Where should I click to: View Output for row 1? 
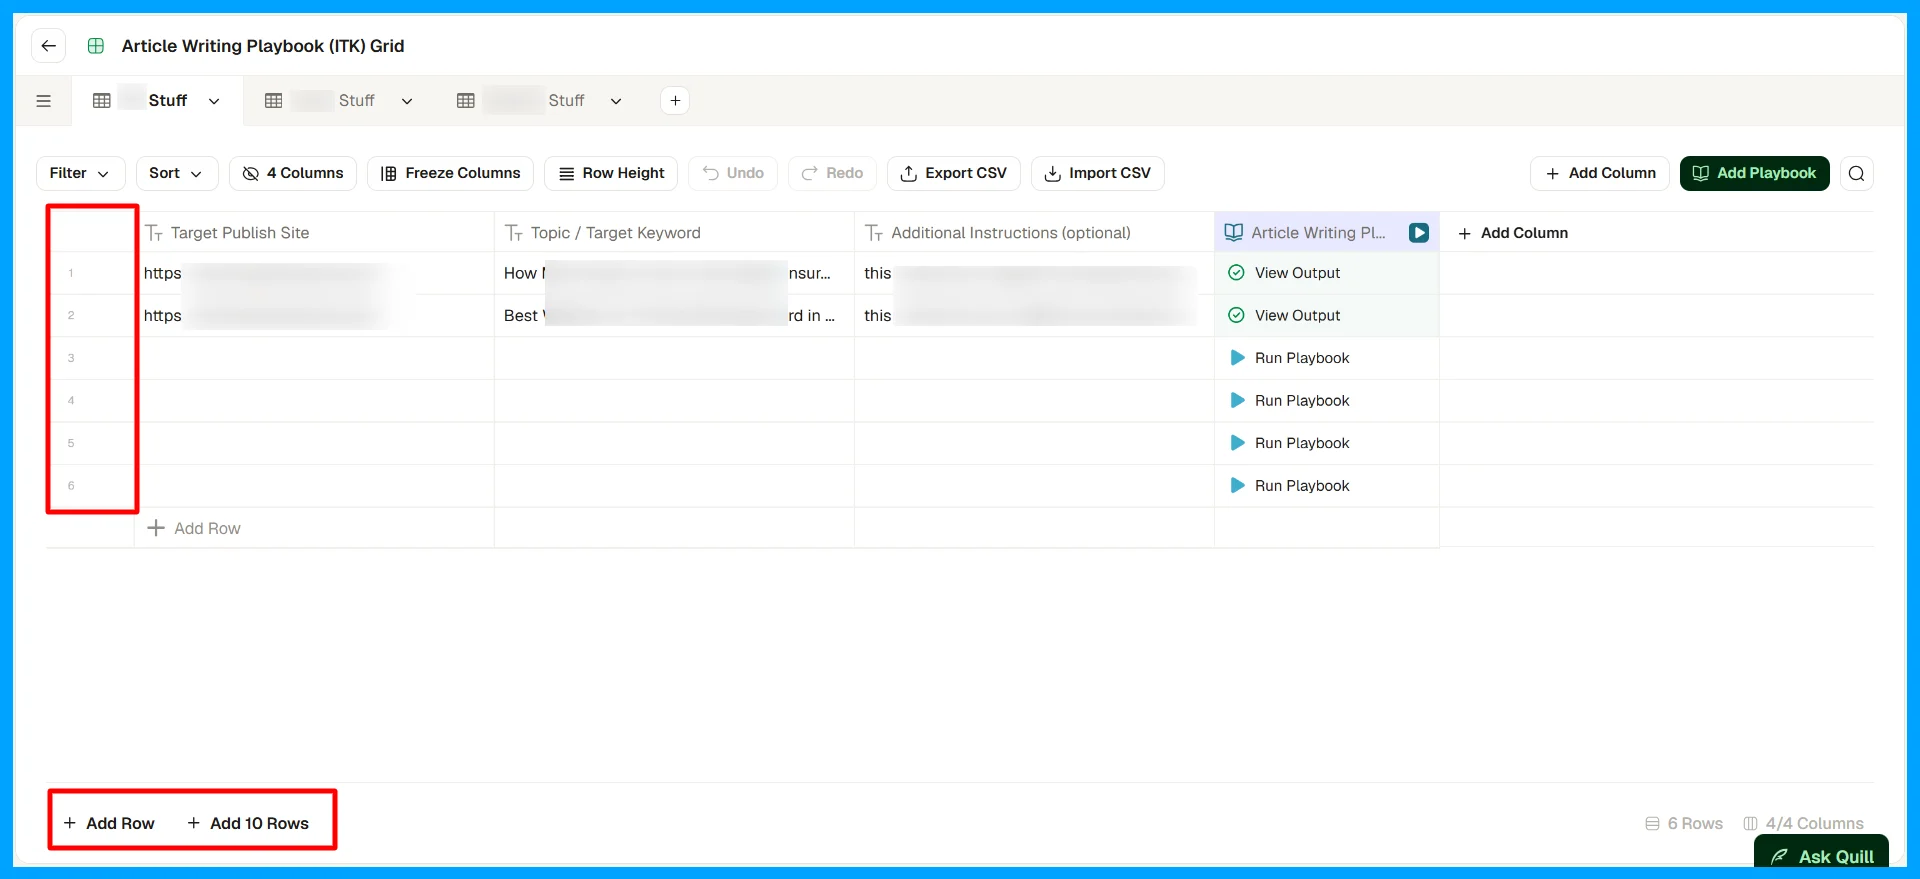click(1285, 273)
